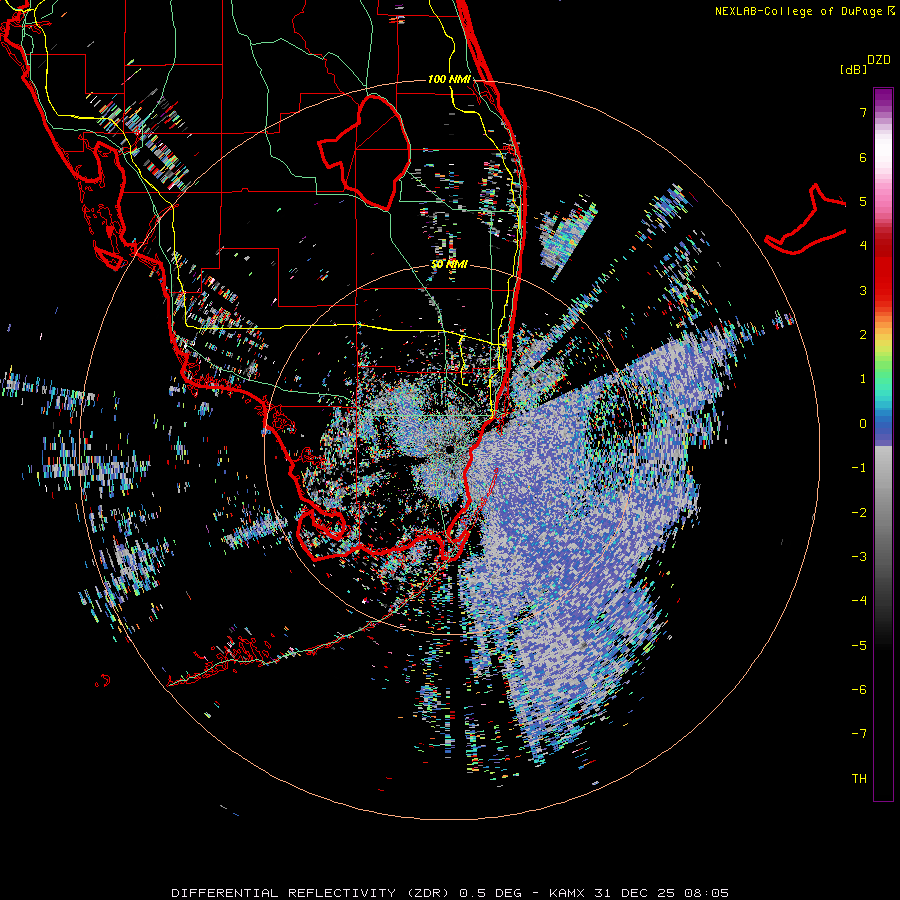Viewport: 900px width, 900px height.
Task: Click the DIFFERENTIAL REFLECTIVITY (ZDR) caption text
Action: (x=312, y=893)
